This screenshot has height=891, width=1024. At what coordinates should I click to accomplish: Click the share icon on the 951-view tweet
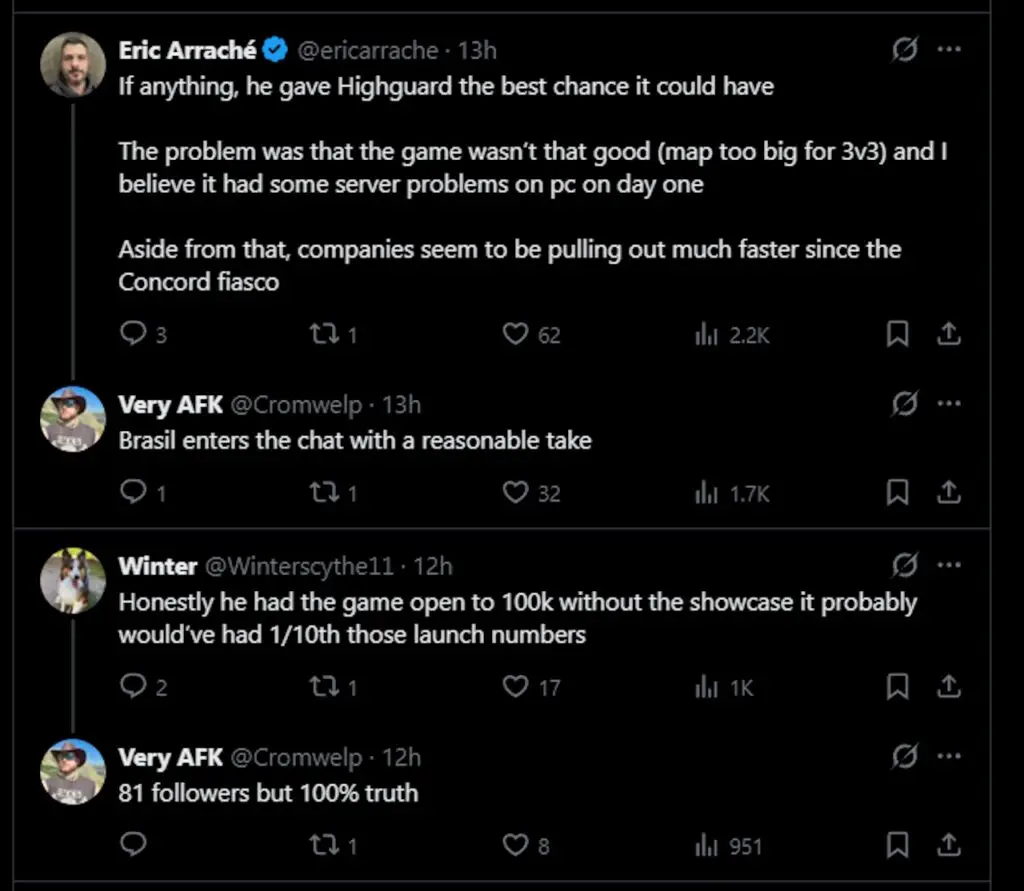(949, 845)
